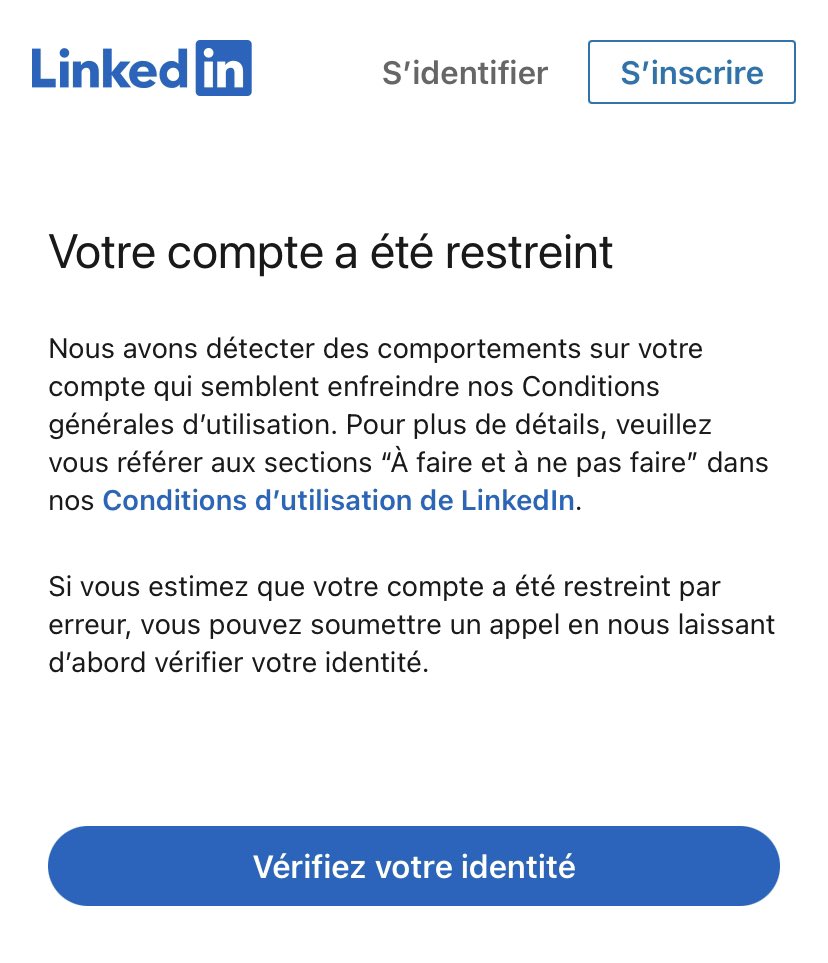The width and height of the screenshot is (828, 963).
Task: Click "d'abord vérifier votre identité" paragraph text
Action: (x=238, y=663)
